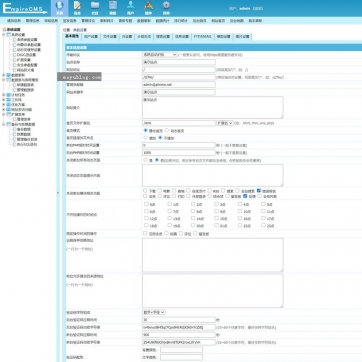This screenshot has width=362, height=362.
Task: Open the Template layout icon in header
Action: tap(113, 8)
